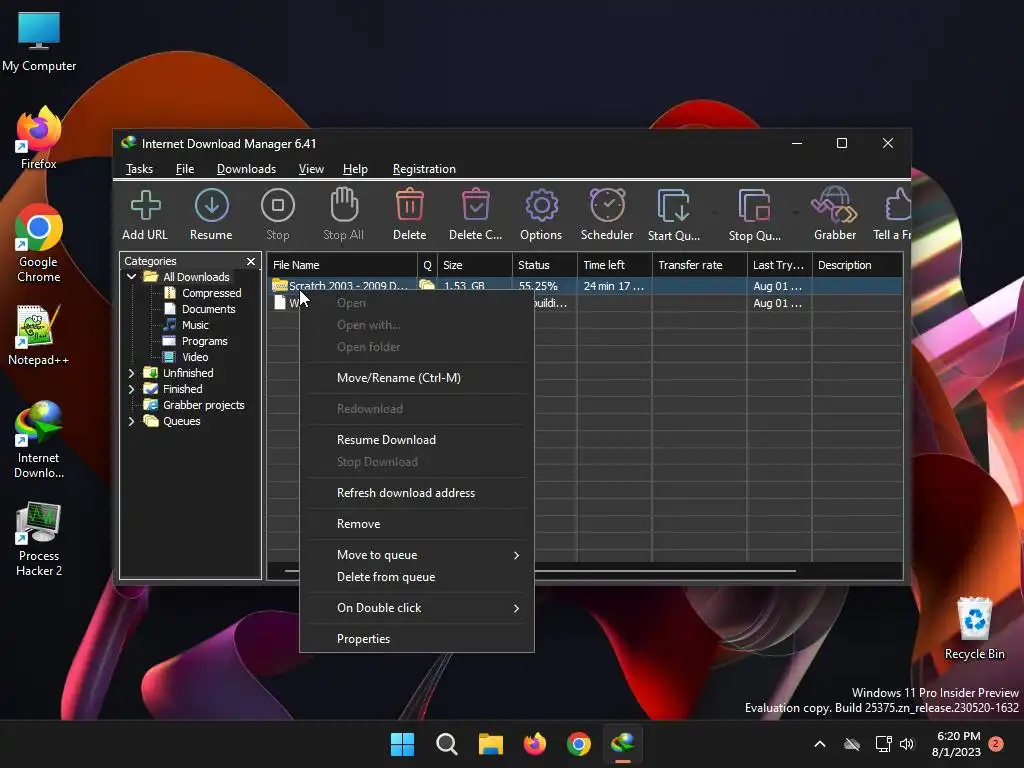Open File Explorer from the taskbar
1024x768 pixels.
coord(490,744)
